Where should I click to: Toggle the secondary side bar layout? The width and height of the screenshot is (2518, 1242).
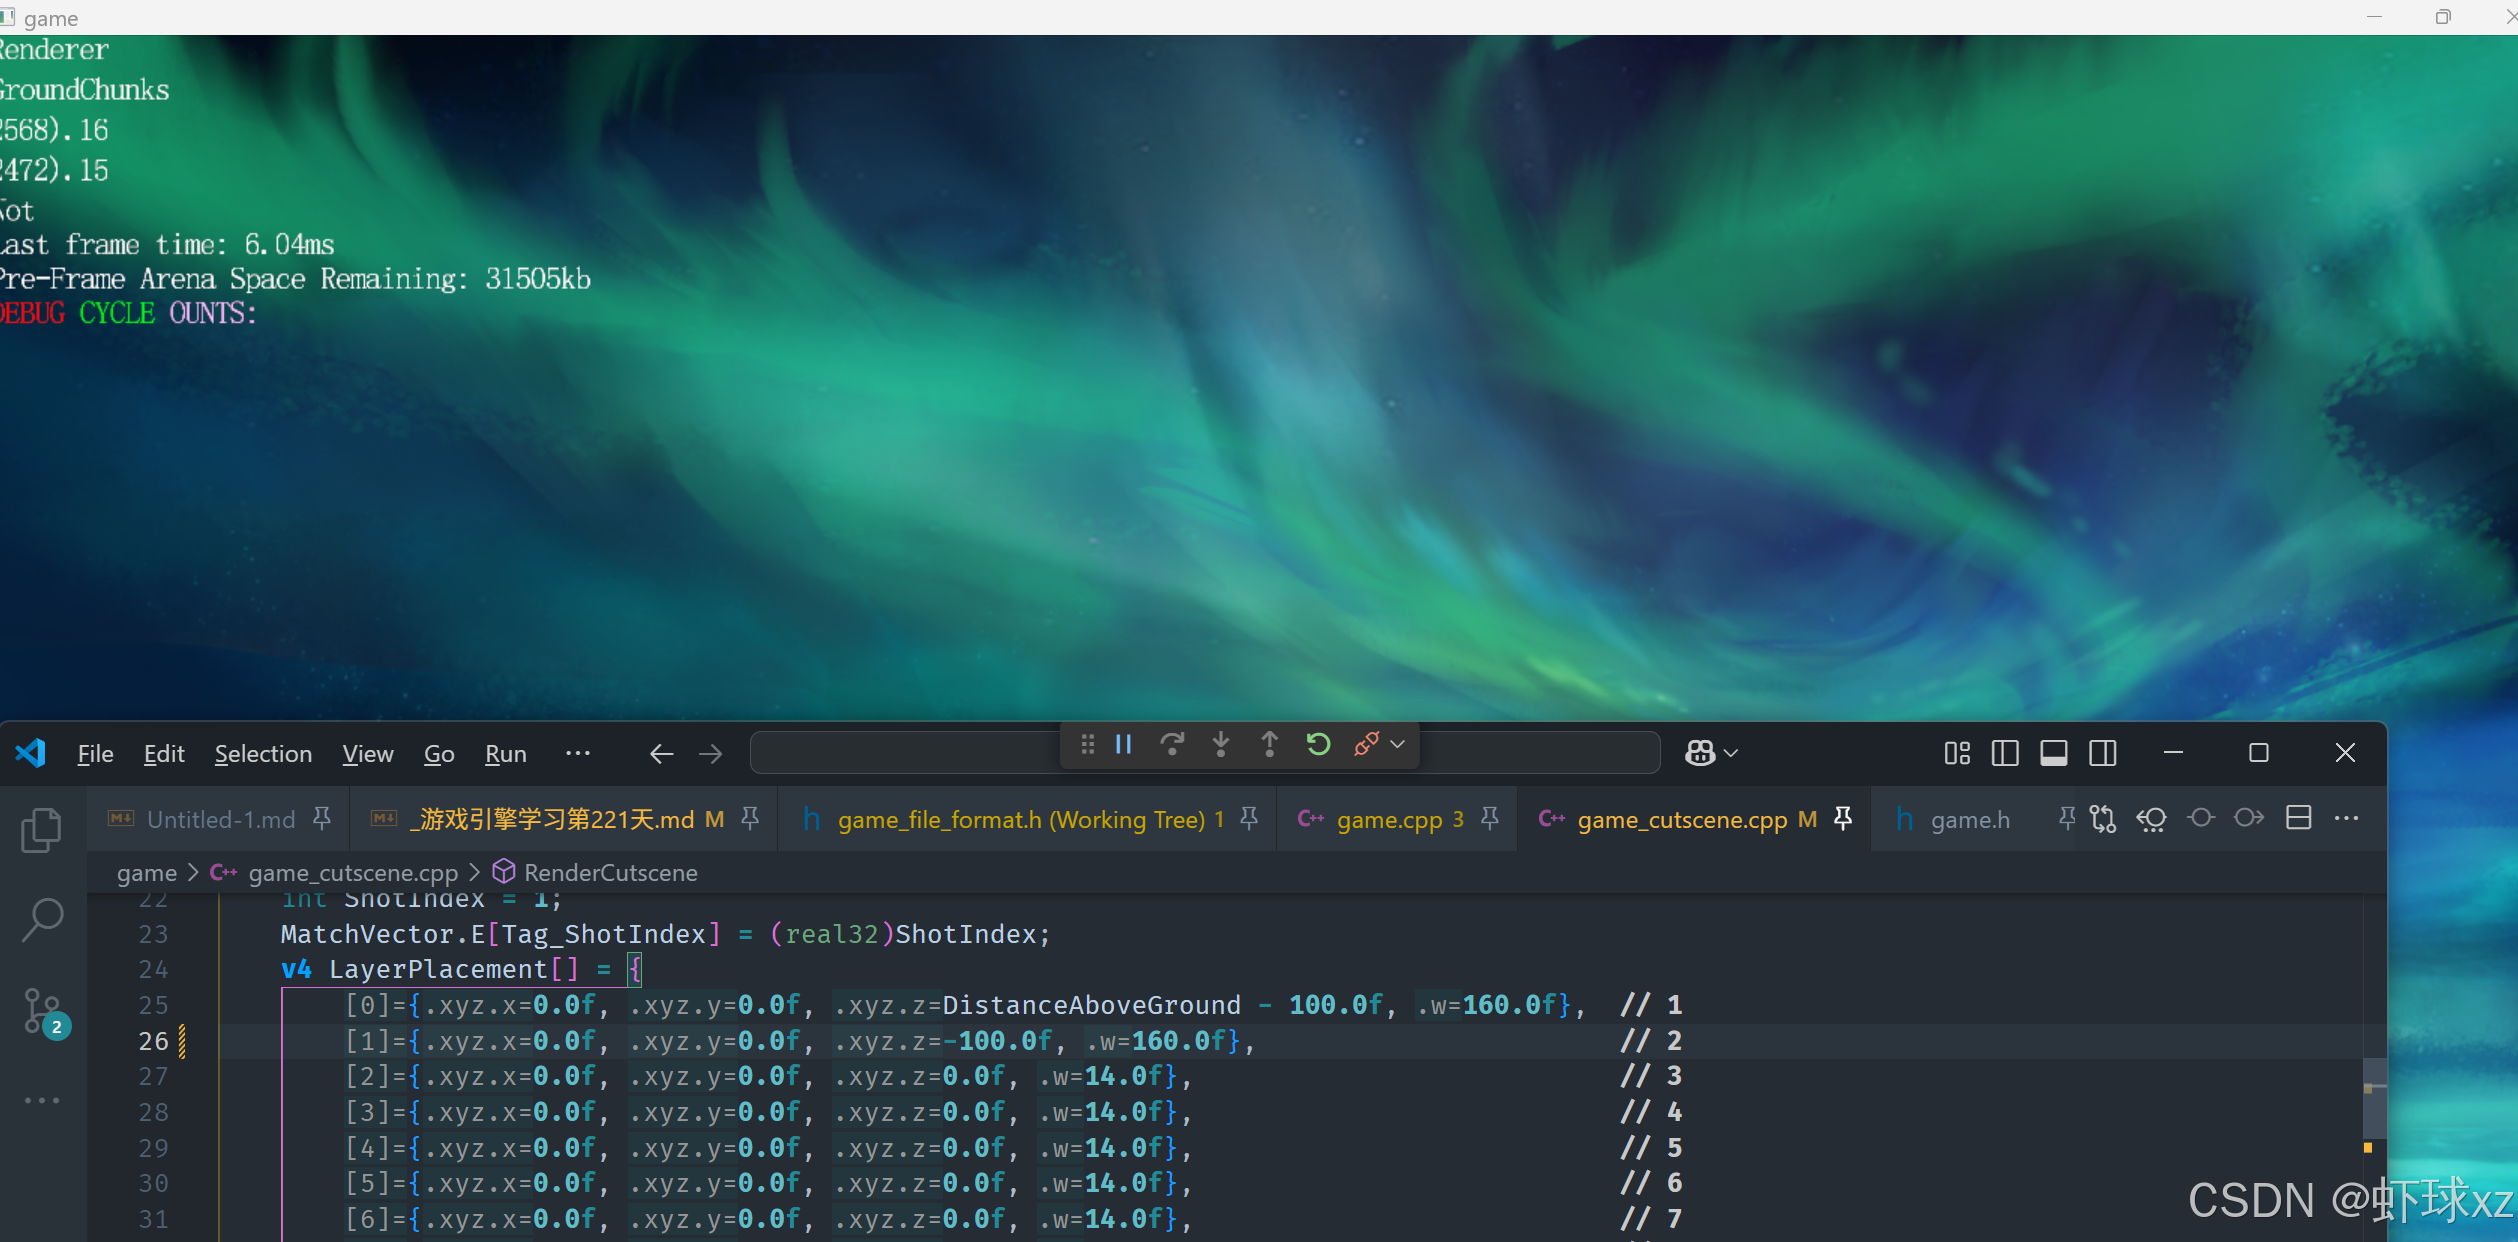pyautogui.click(x=2103, y=753)
